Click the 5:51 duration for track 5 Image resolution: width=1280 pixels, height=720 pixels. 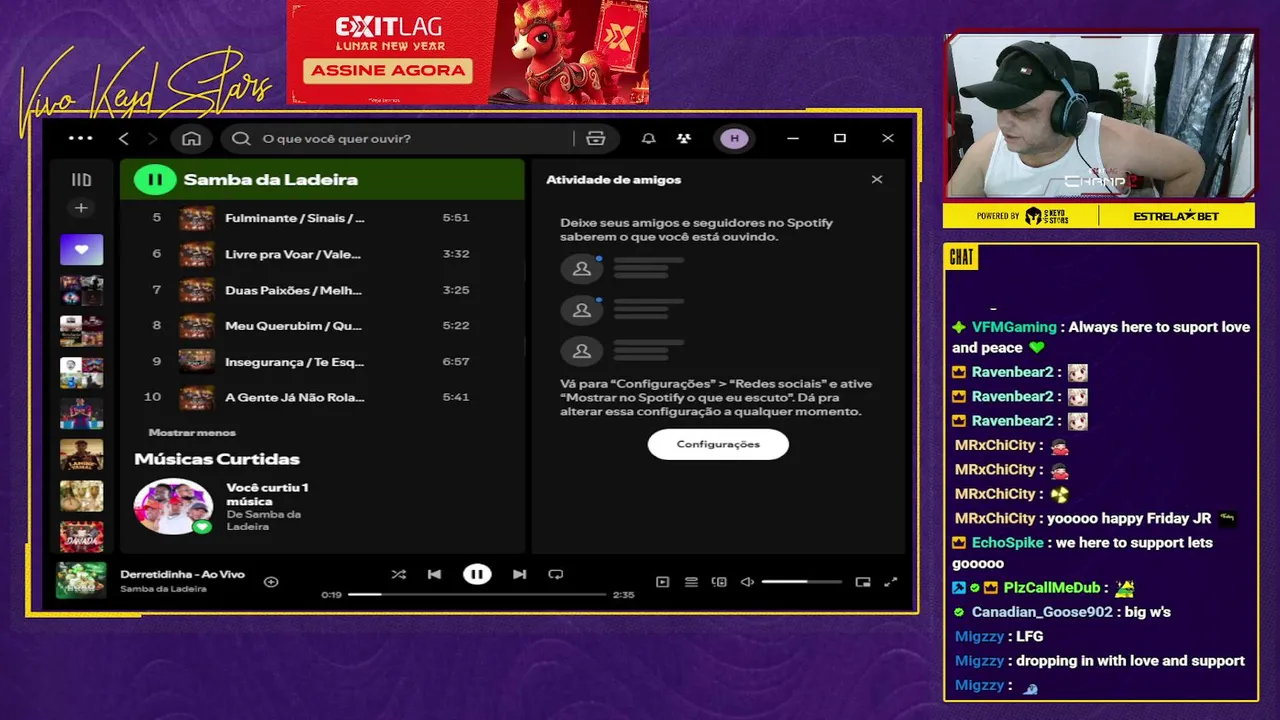click(456, 218)
